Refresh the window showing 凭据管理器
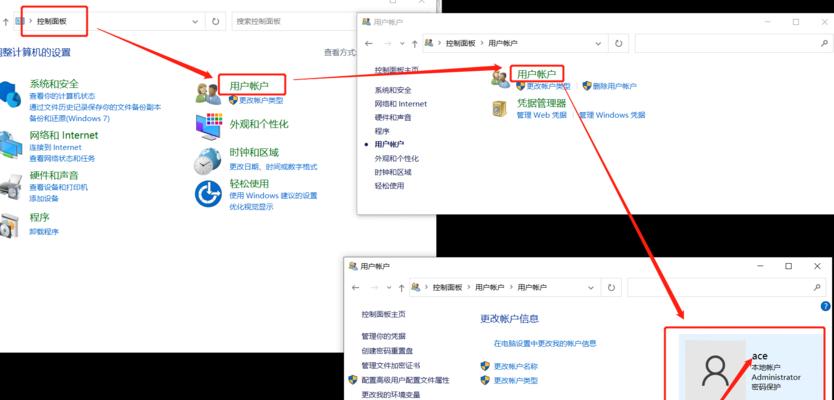834x400 pixels. pyautogui.click(x=618, y=44)
